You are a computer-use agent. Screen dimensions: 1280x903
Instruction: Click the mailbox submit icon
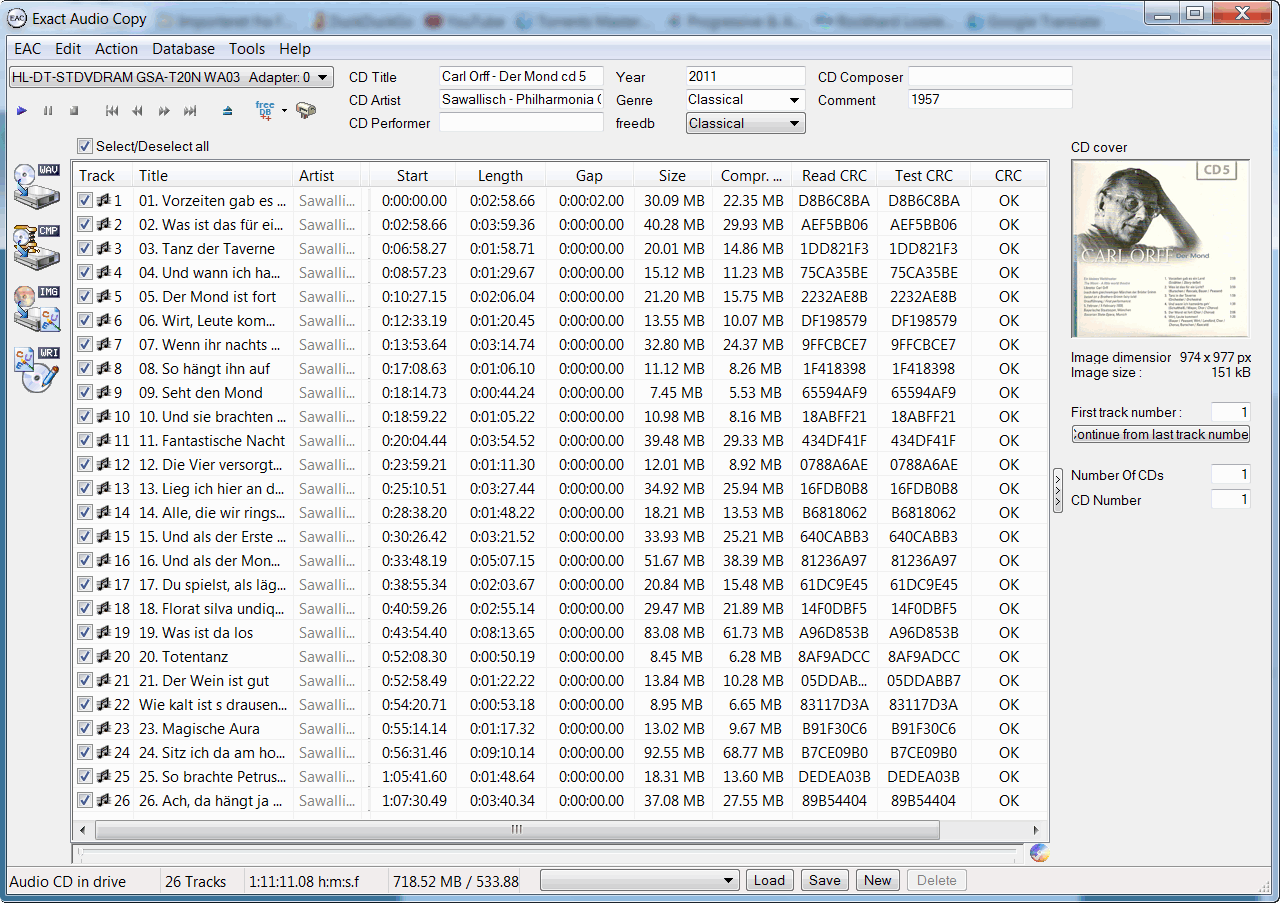click(306, 111)
